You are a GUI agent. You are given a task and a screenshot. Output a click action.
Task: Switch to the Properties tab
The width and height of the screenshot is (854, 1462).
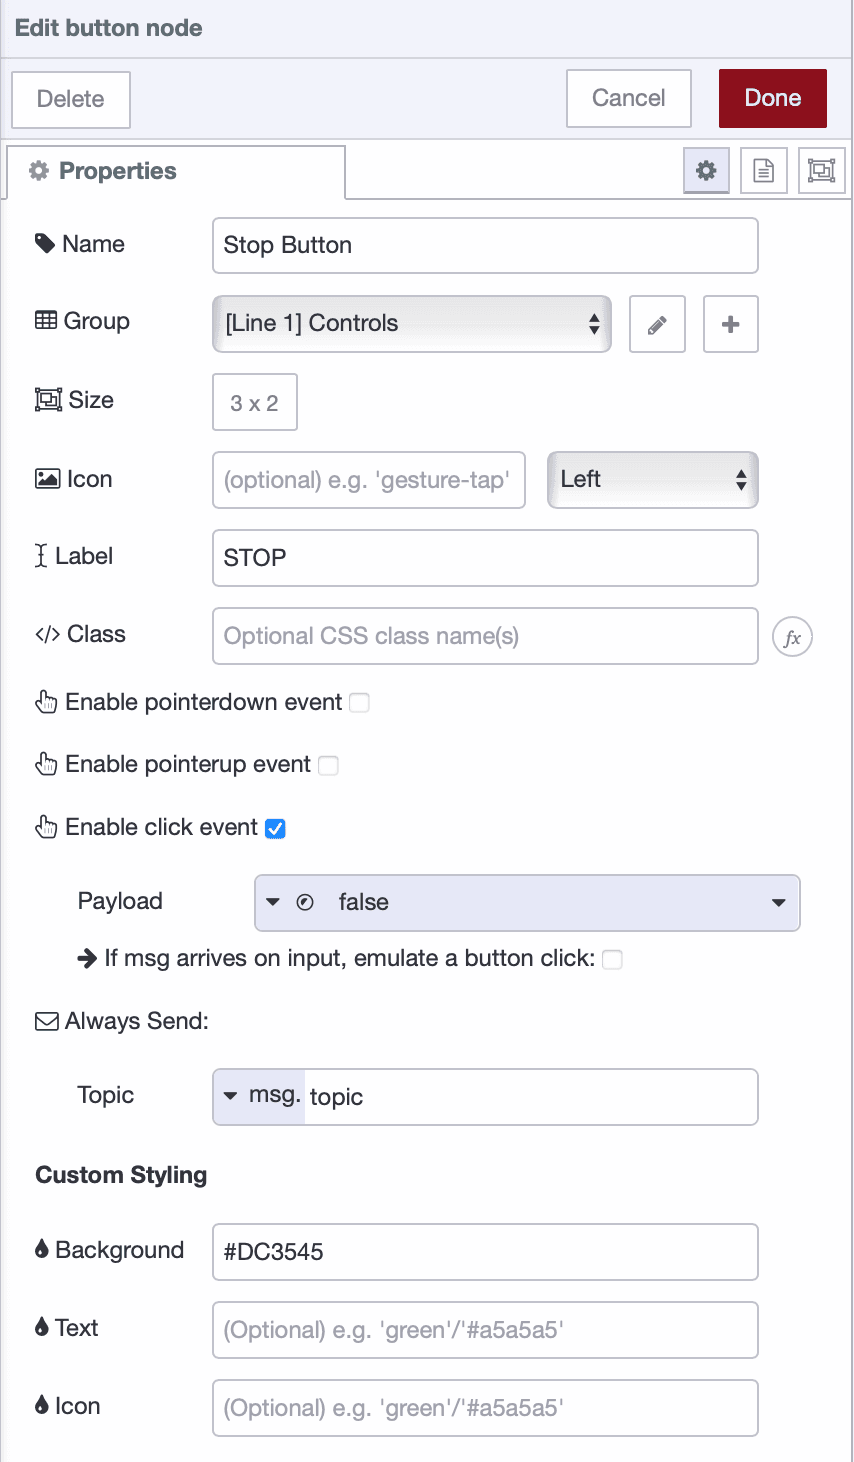[x=110, y=170]
